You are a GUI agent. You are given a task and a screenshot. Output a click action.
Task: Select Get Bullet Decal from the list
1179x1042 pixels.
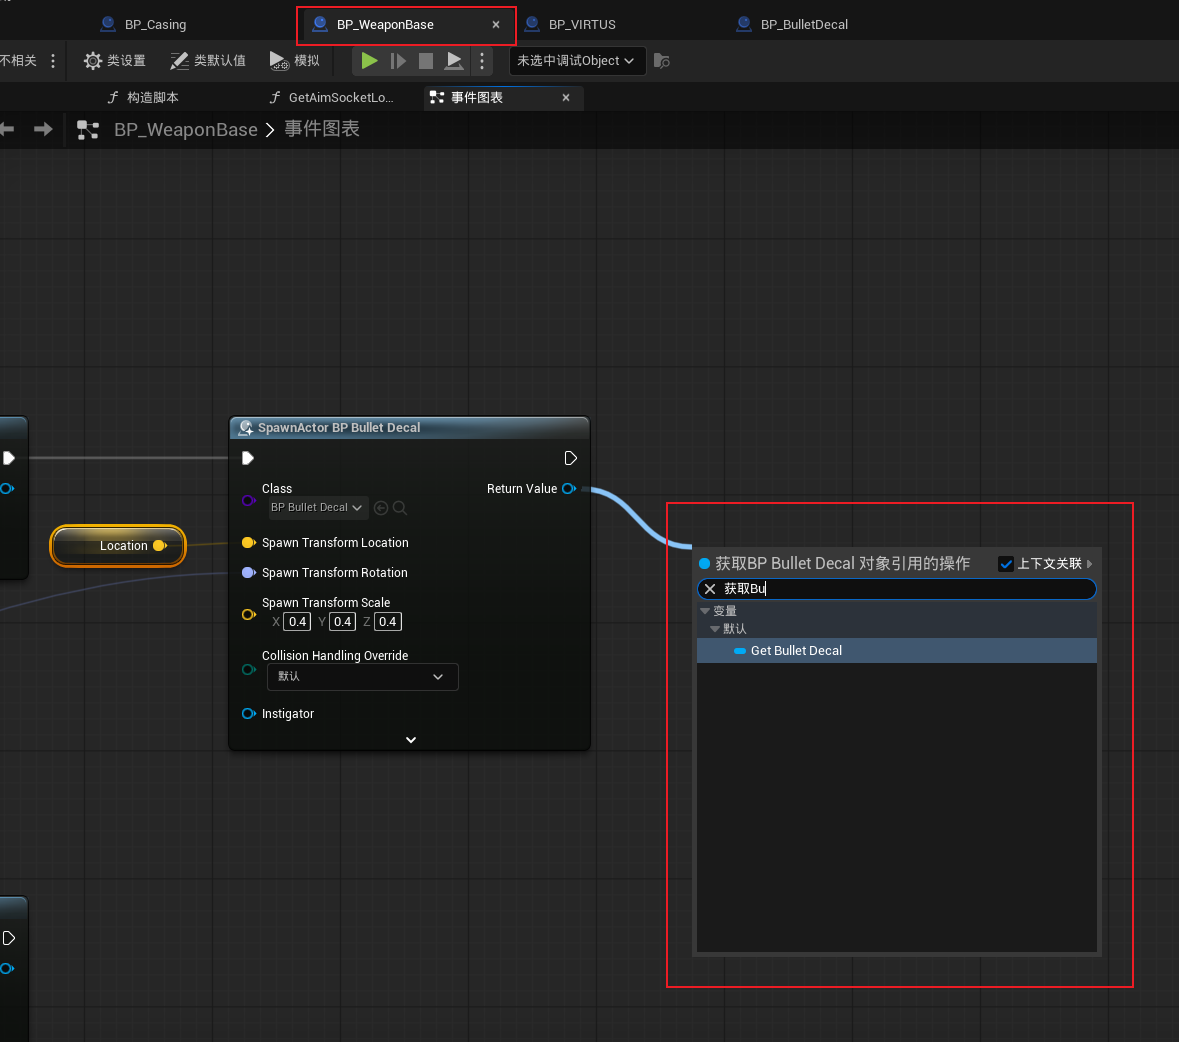[896, 651]
